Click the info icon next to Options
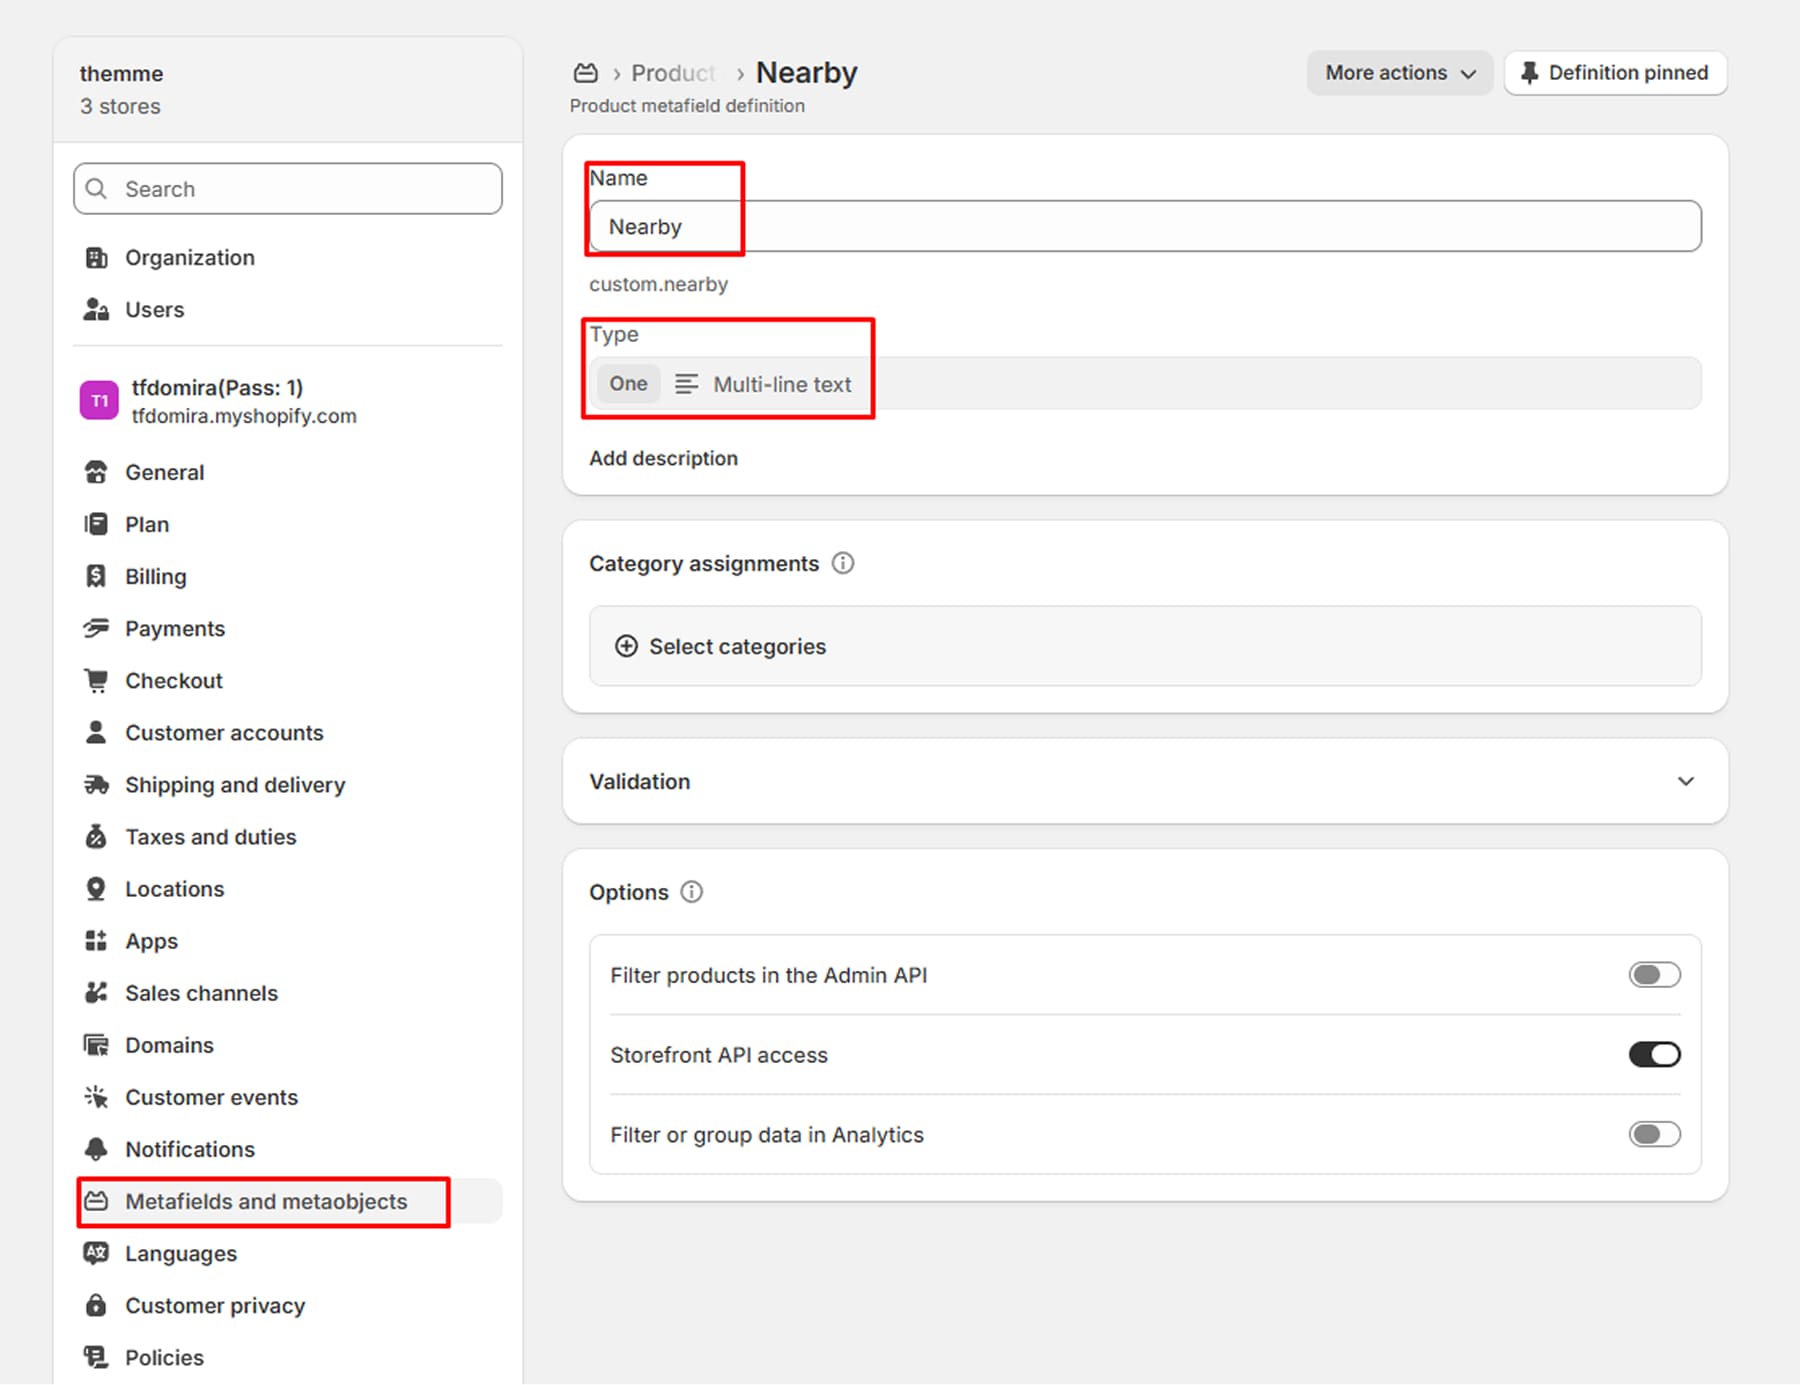1800x1385 pixels. coord(692,891)
